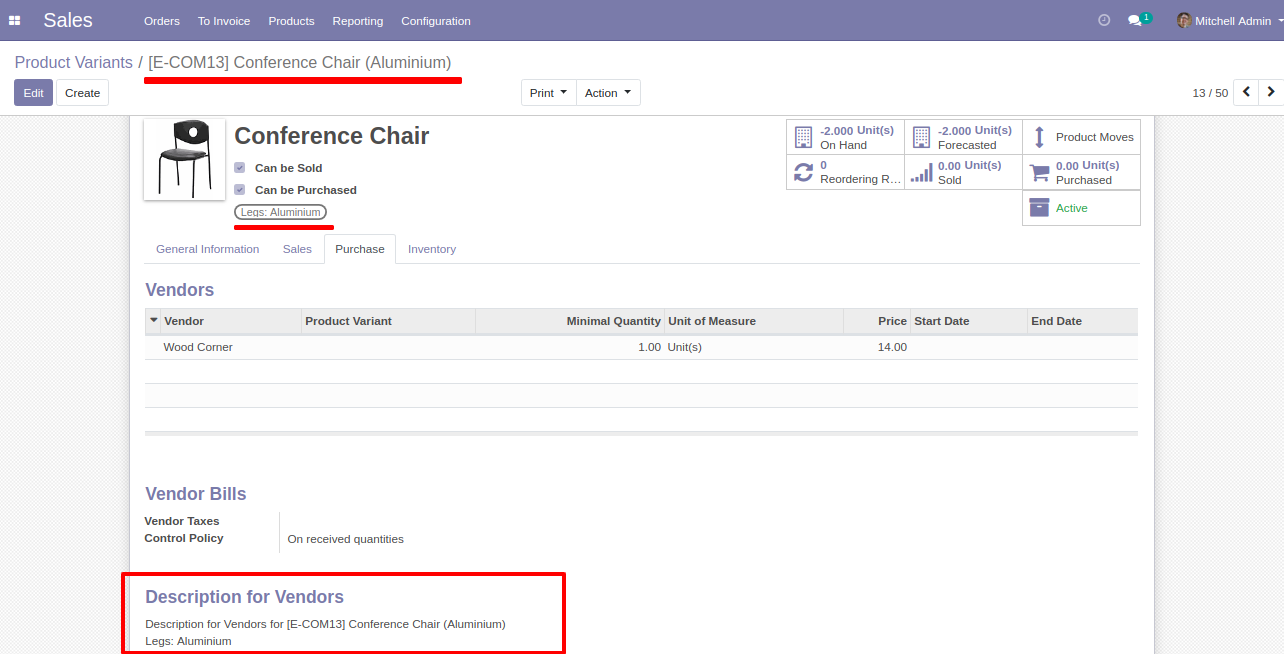The width and height of the screenshot is (1284, 654).
Task: Open the To Invoice menu
Action: pyautogui.click(x=224, y=21)
